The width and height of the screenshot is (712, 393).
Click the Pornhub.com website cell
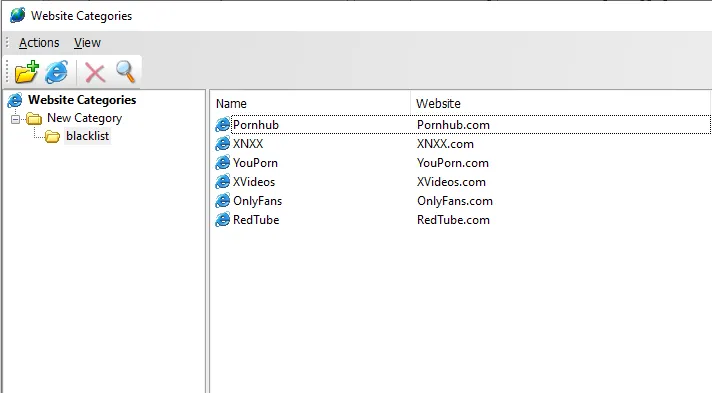click(453, 125)
